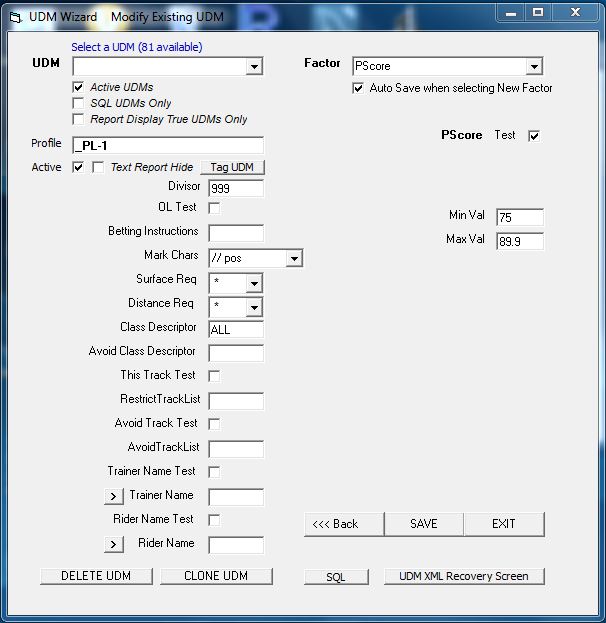Click the Tag UDM button
The height and width of the screenshot is (623, 606).
click(232, 167)
